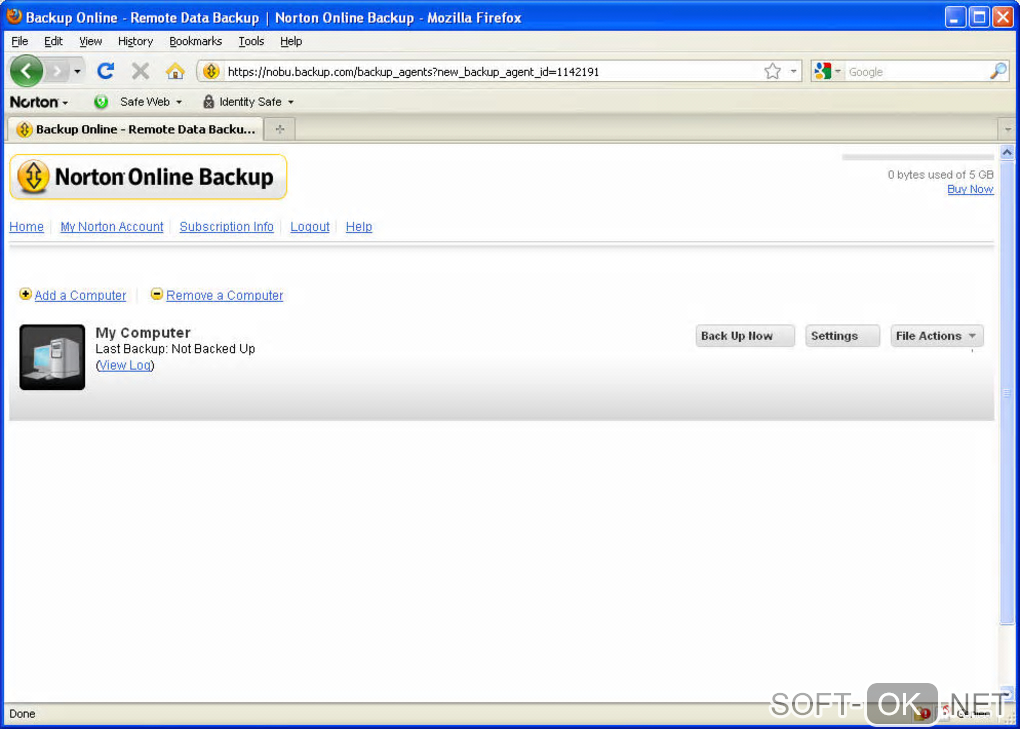The height and width of the screenshot is (729, 1020).
Task: Click the Remove a Computer minus icon
Action: [157, 294]
